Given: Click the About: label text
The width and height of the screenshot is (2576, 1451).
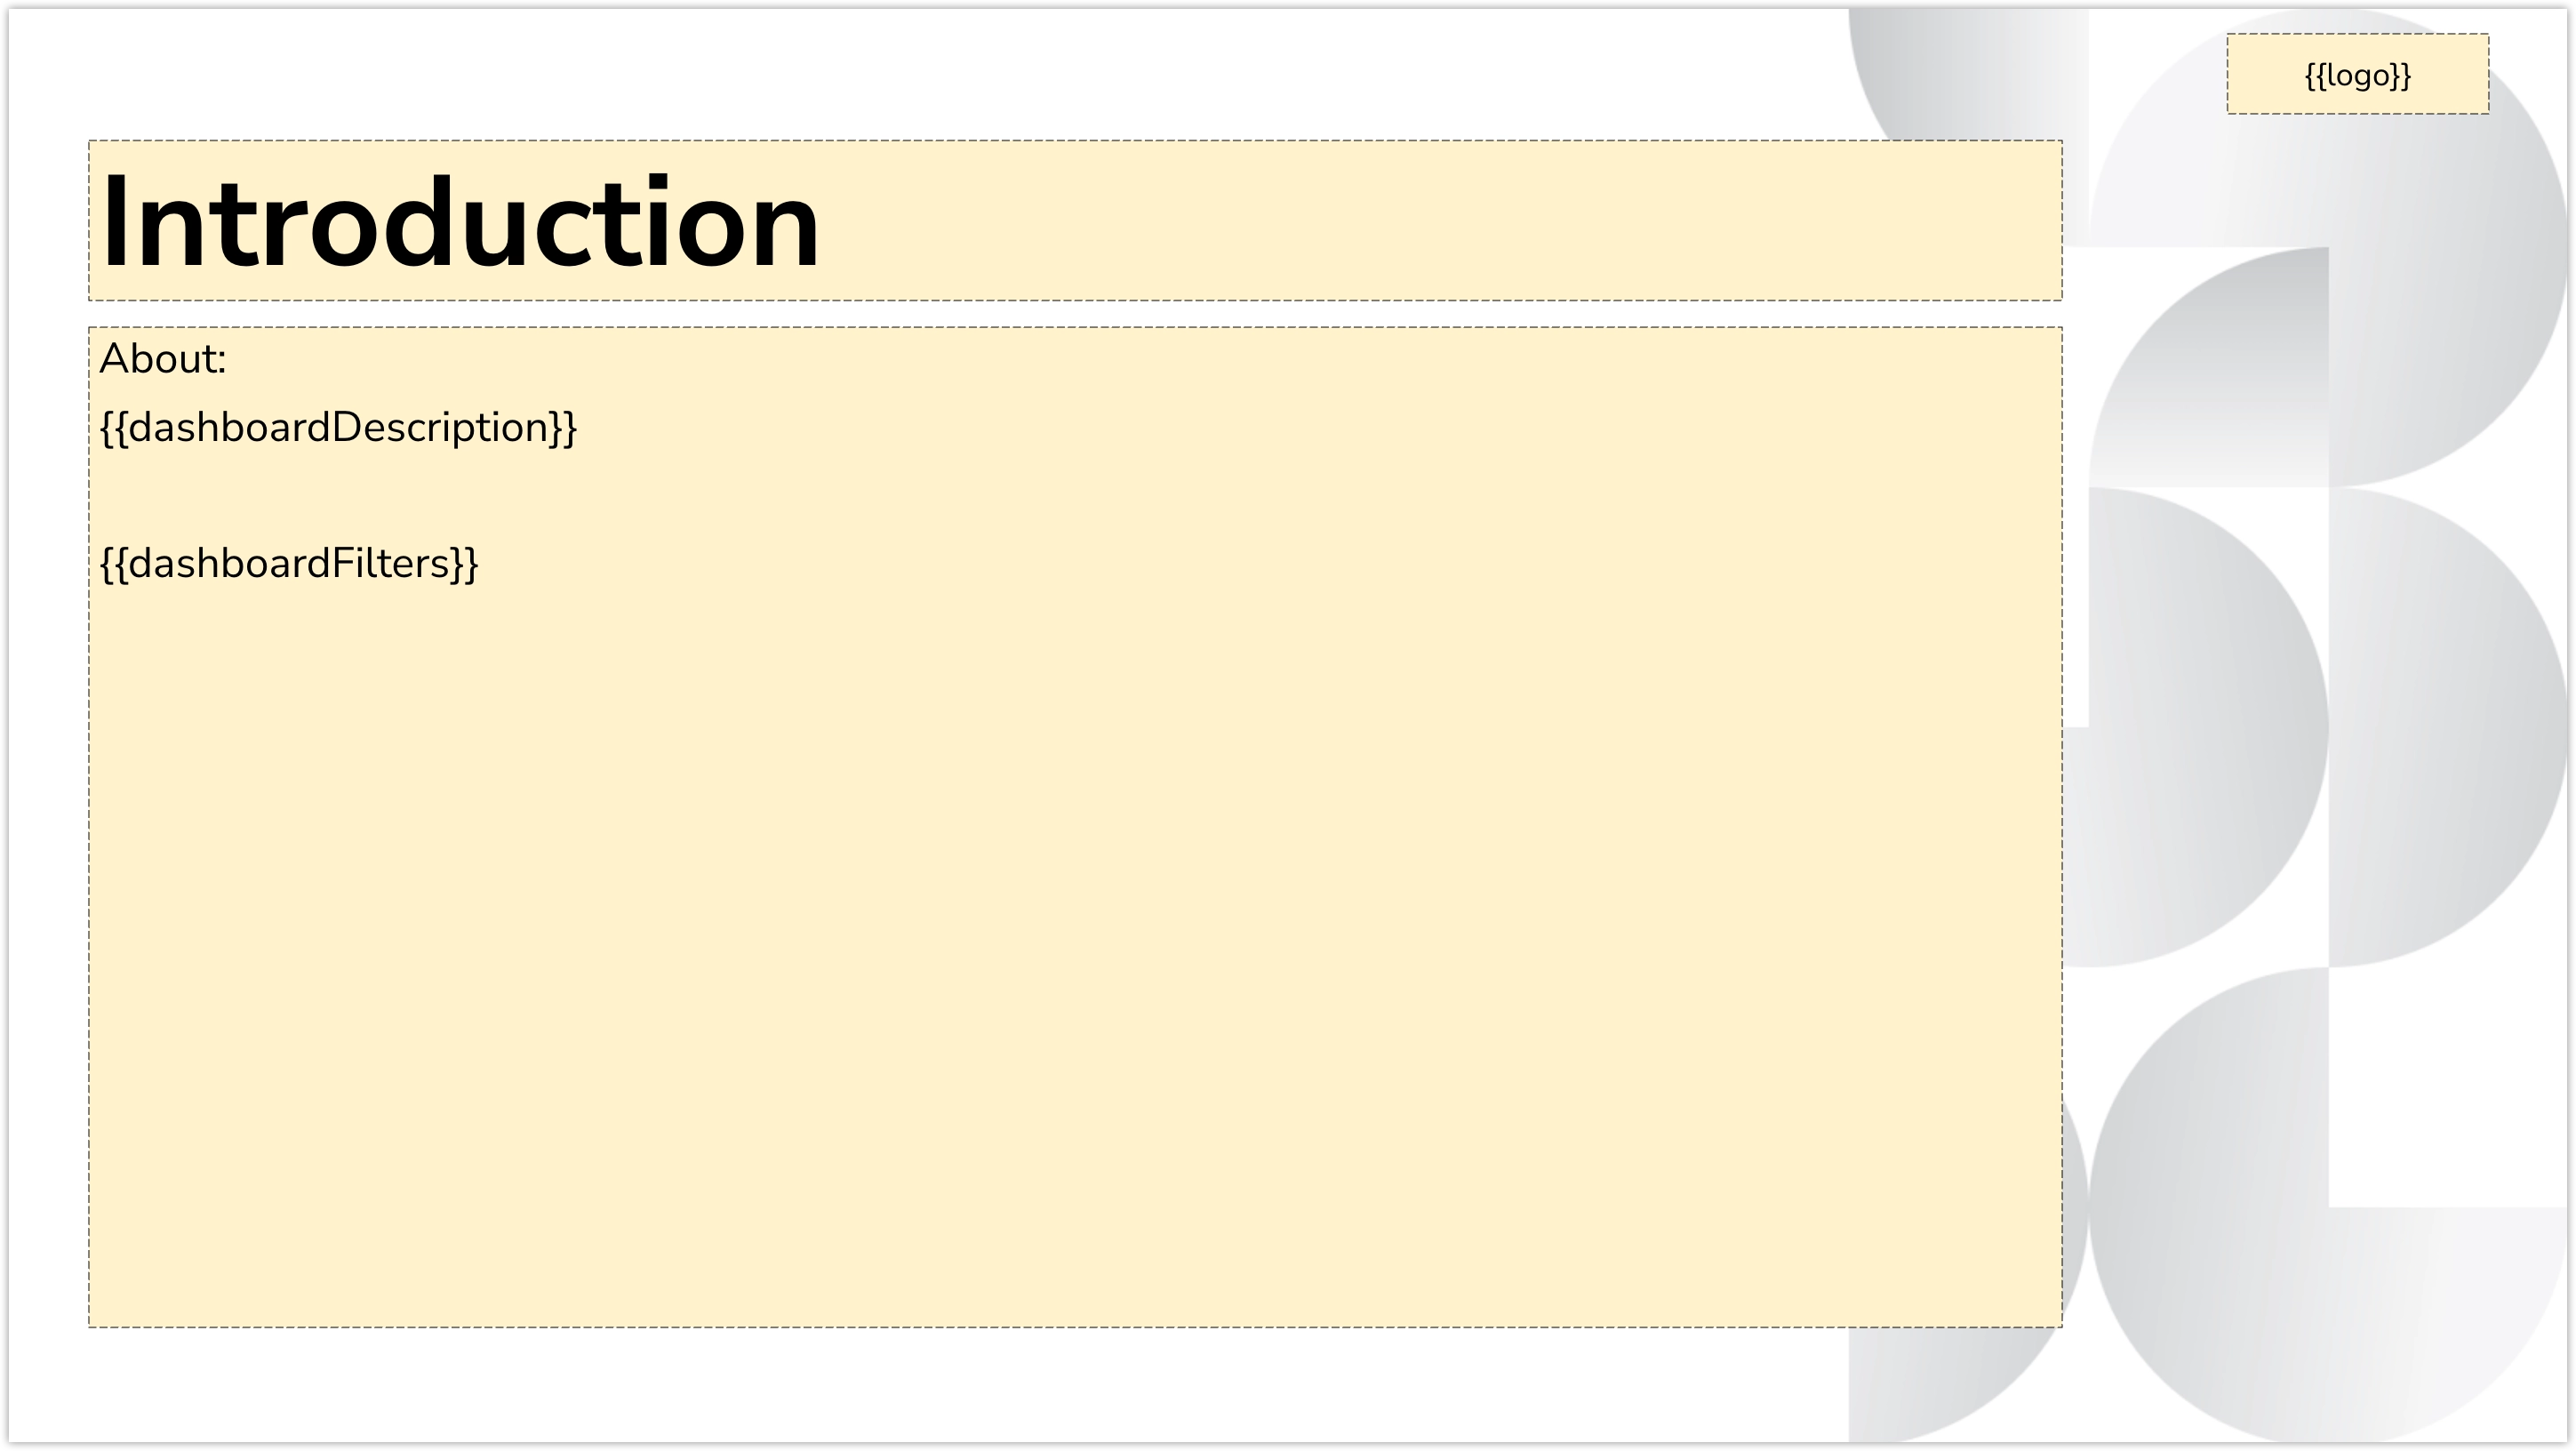Looking at the screenshot, I should 163,359.
